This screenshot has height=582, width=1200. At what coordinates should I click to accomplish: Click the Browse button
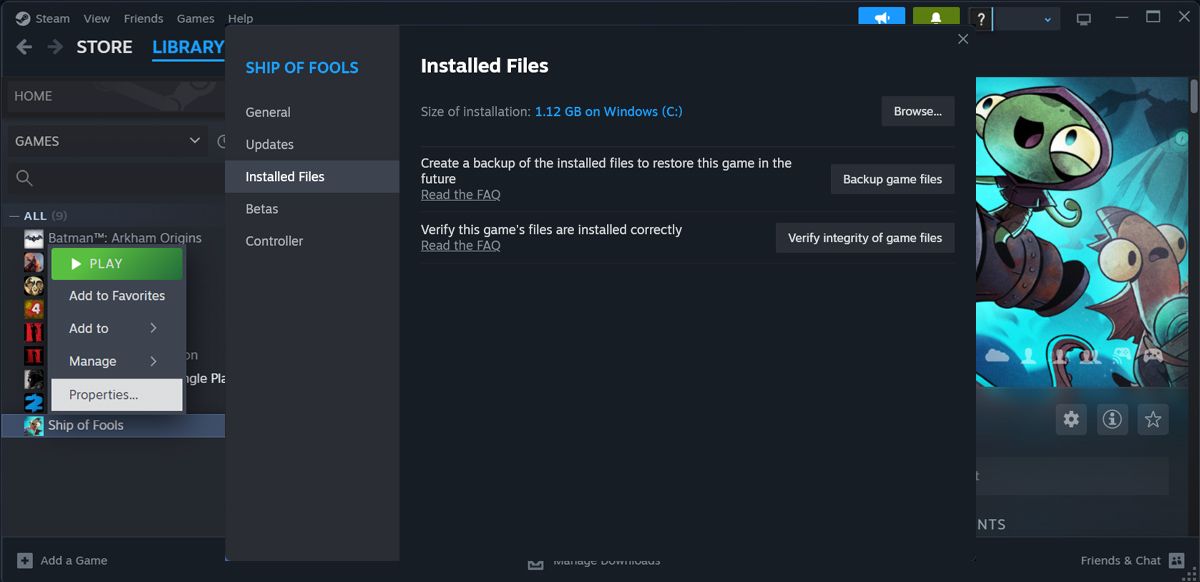[917, 111]
